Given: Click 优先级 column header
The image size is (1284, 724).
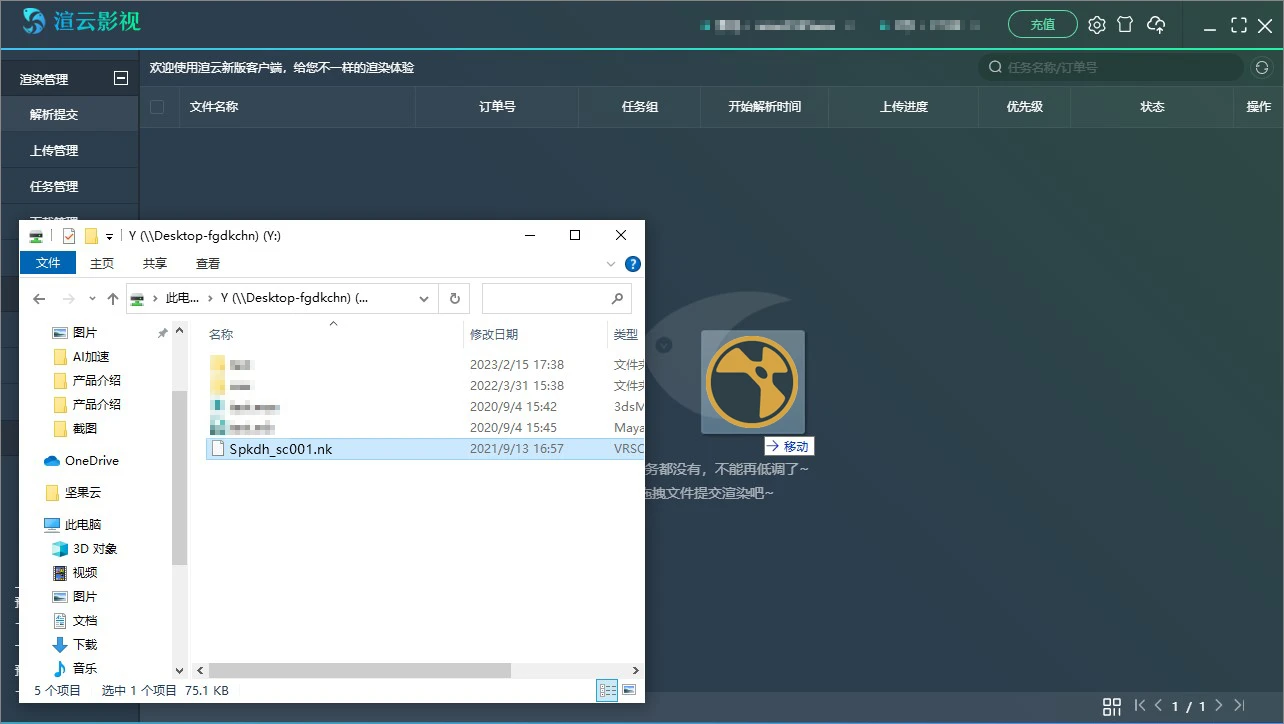Looking at the screenshot, I should [1024, 107].
